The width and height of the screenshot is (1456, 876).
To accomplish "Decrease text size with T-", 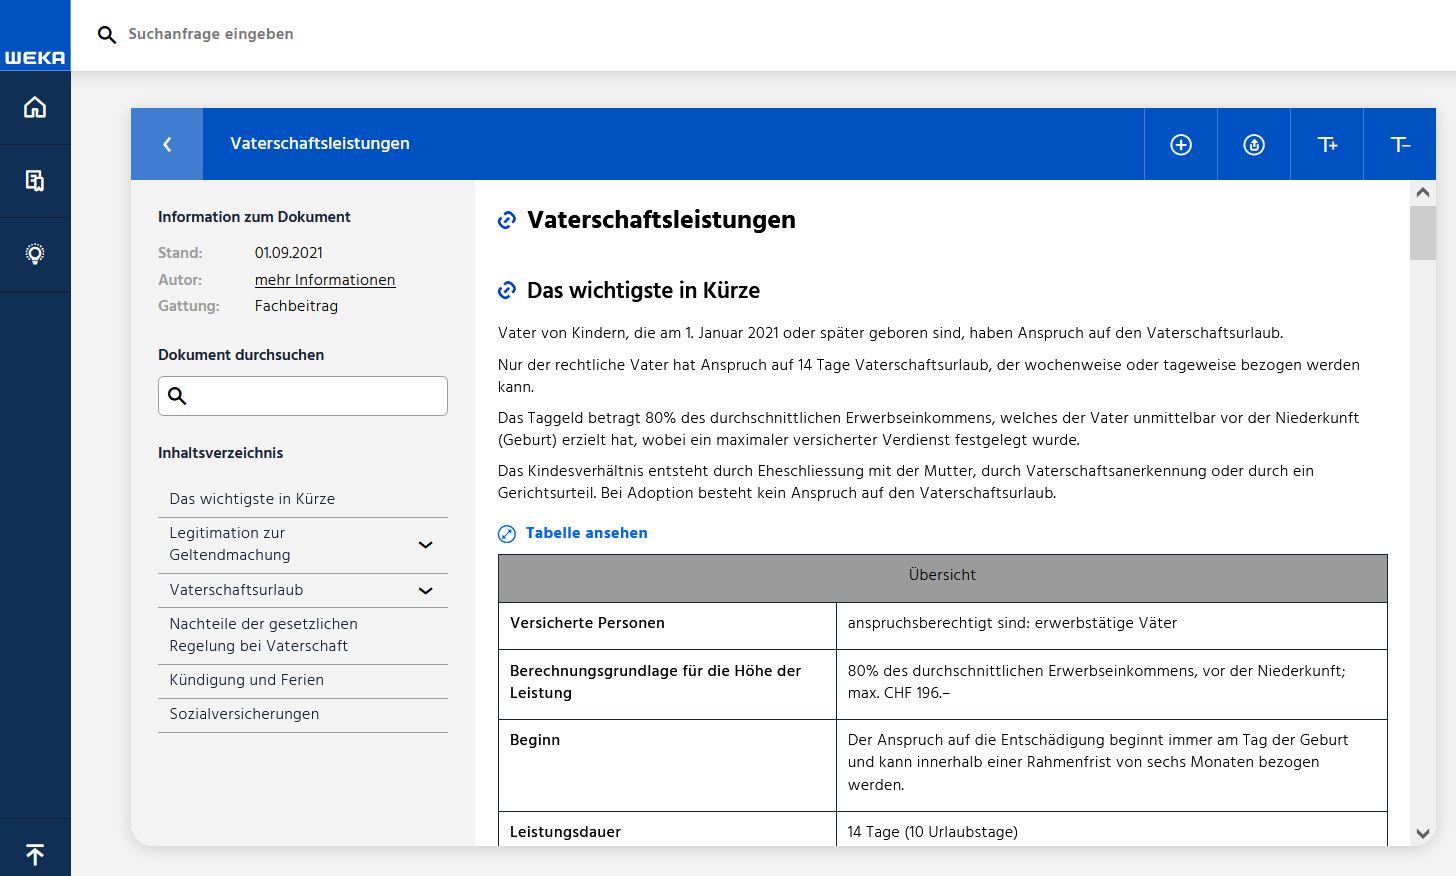I will pyautogui.click(x=1400, y=145).
